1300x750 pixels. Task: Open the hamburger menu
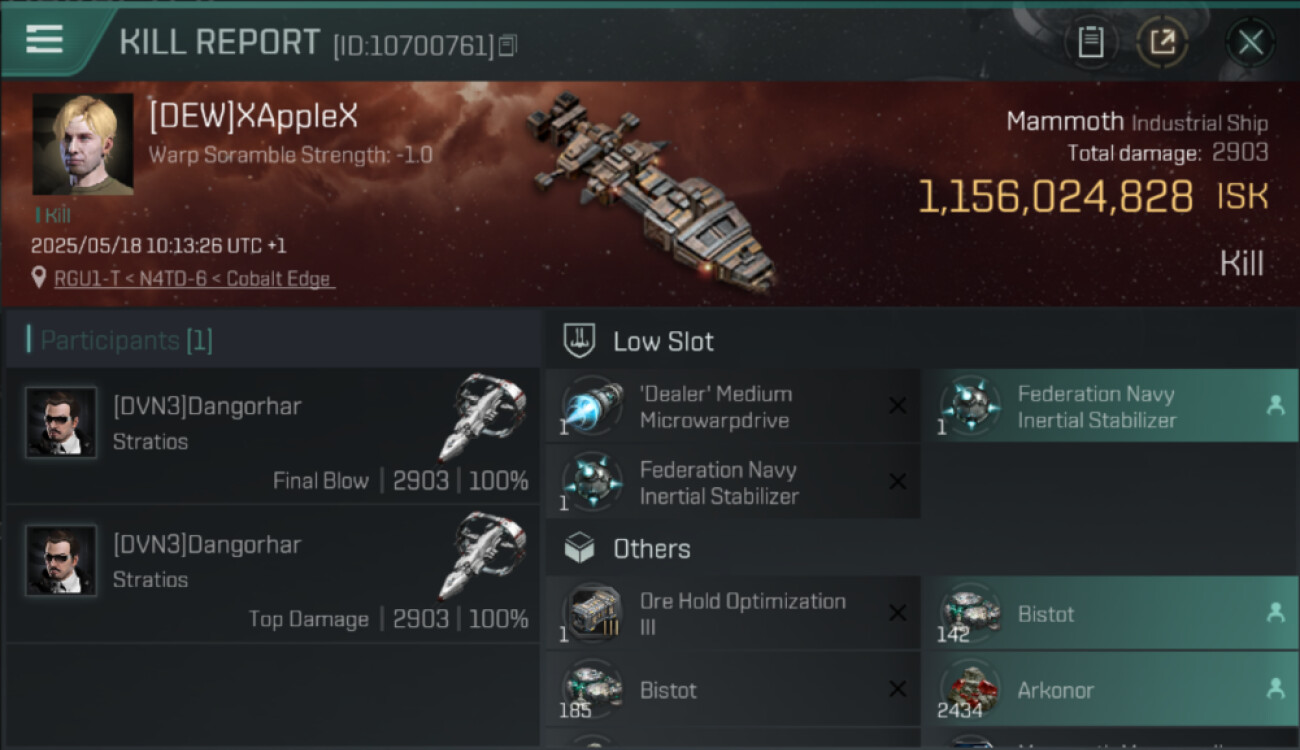pos(45,40)
